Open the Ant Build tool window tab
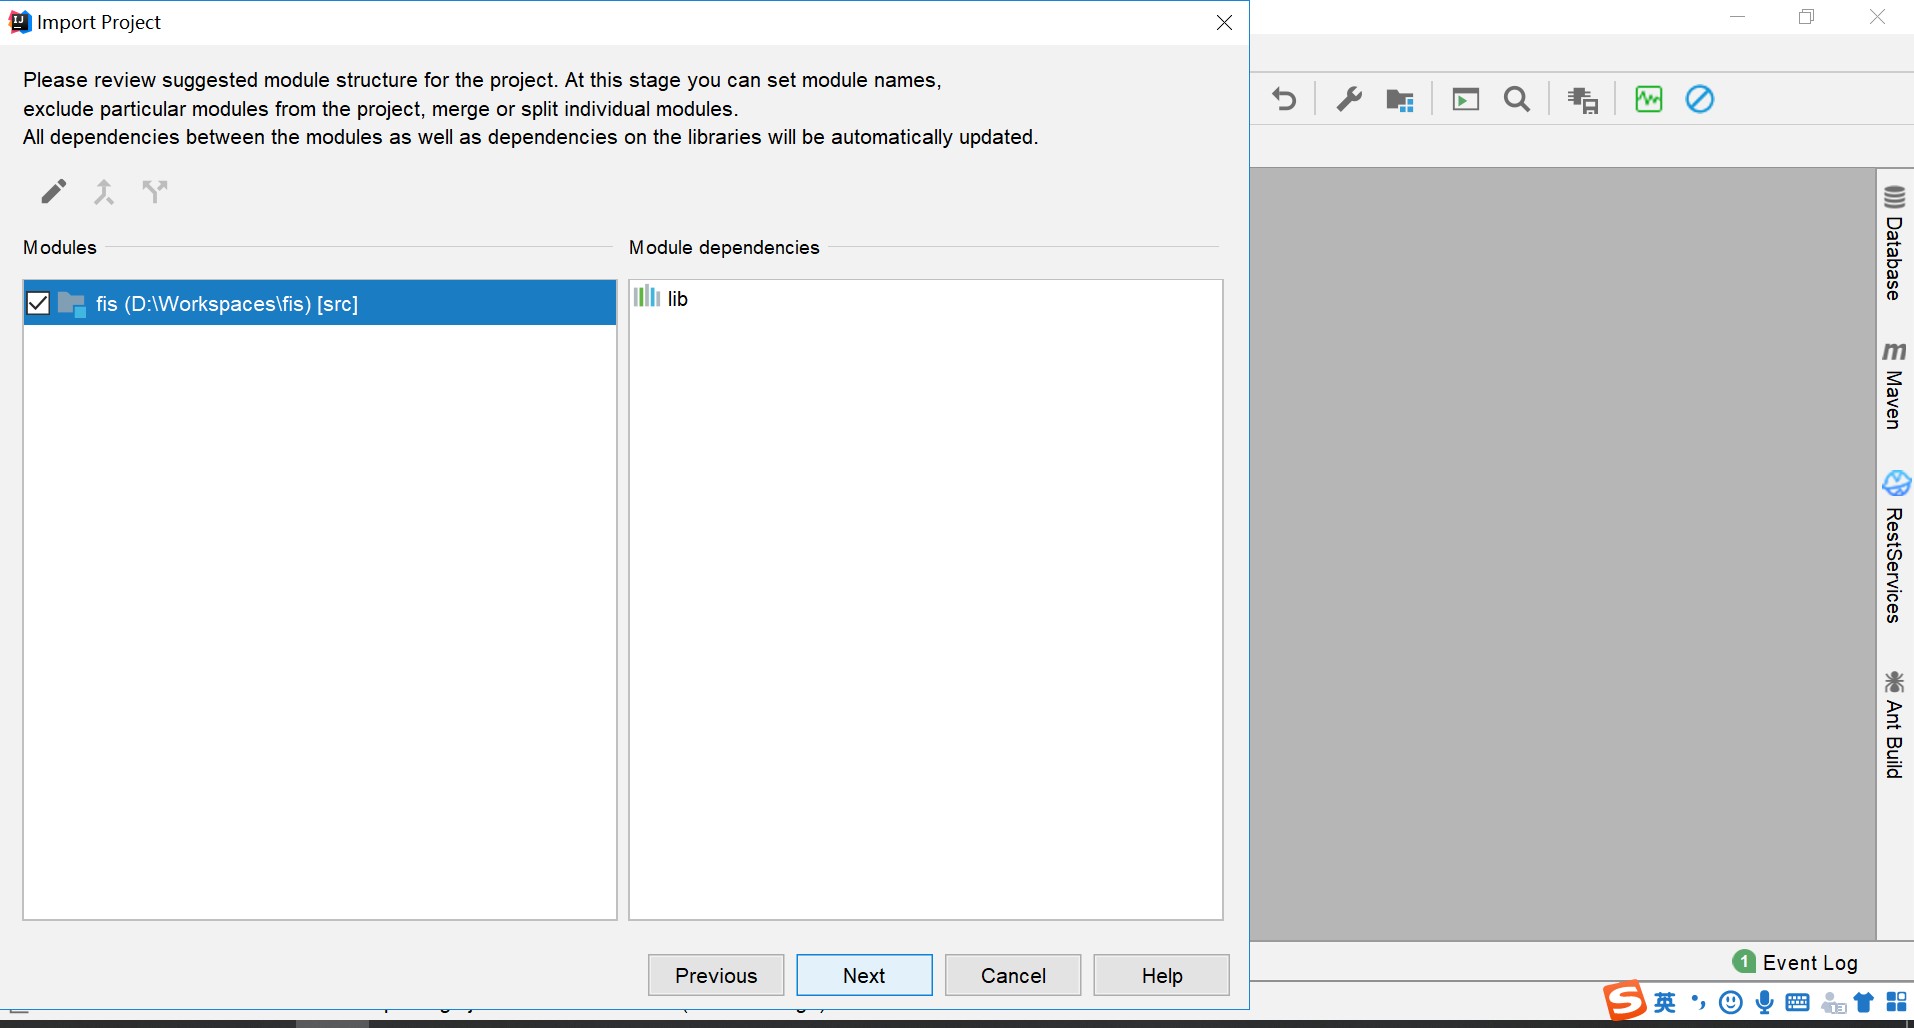Screen dimensions: 1914x1028 pyautogui.click(x=1894, y=725)
